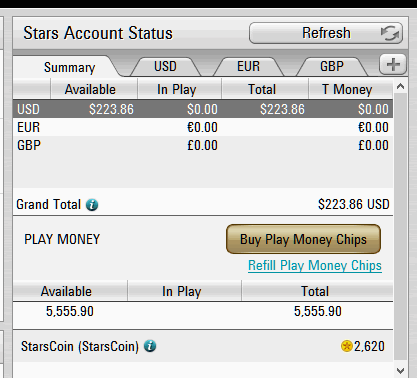Click the vertical scrollbar track
This screenshot has height=378, width=417.
tap(400, 227)
